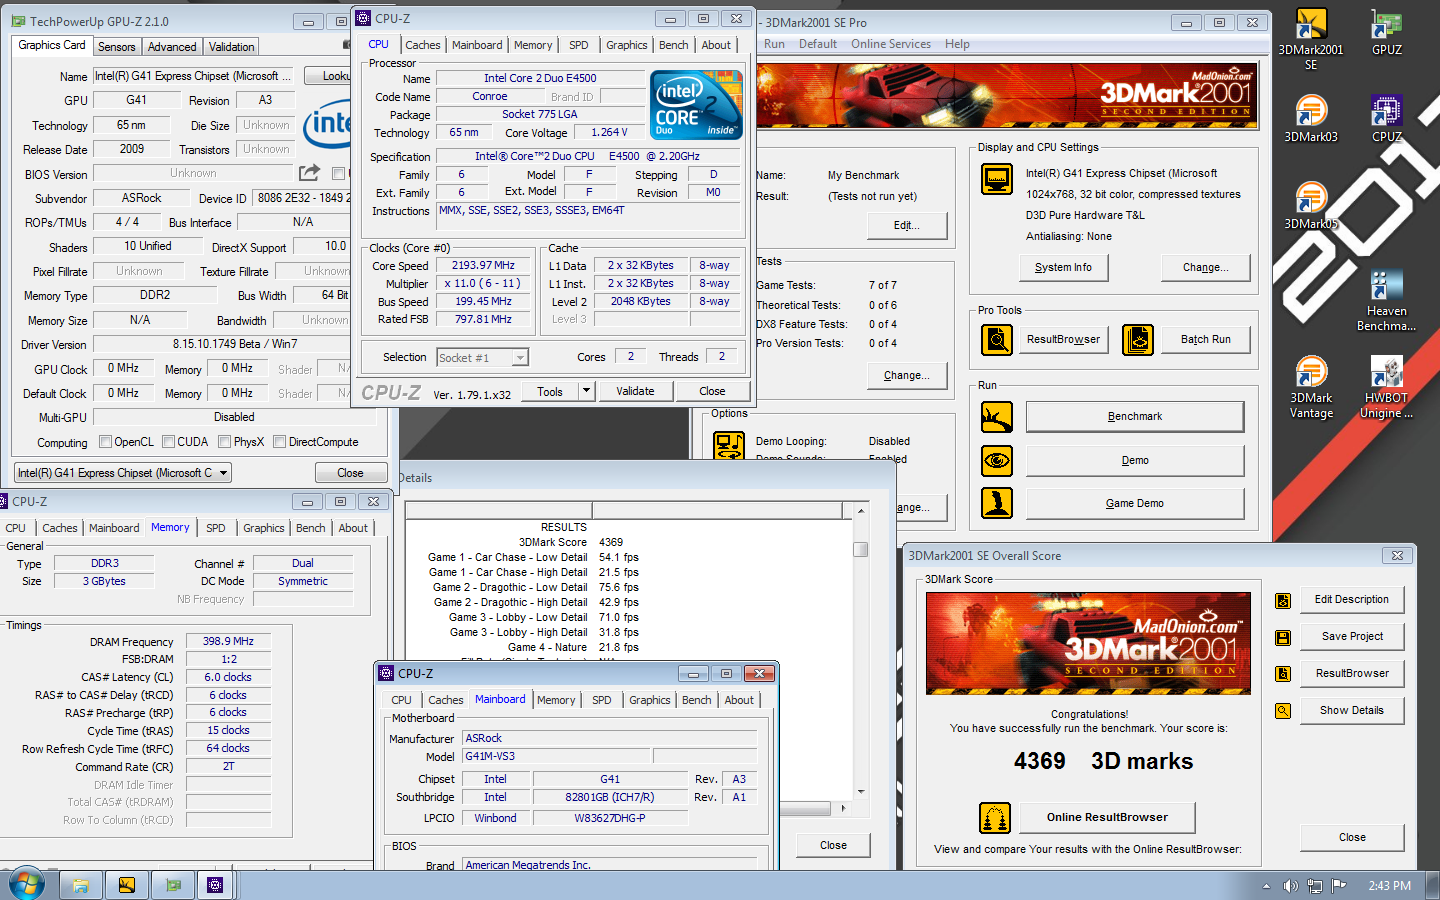The image size is (1440, 900).
Task: Click Edit Description button
Action: click(x=1352, y=600)
